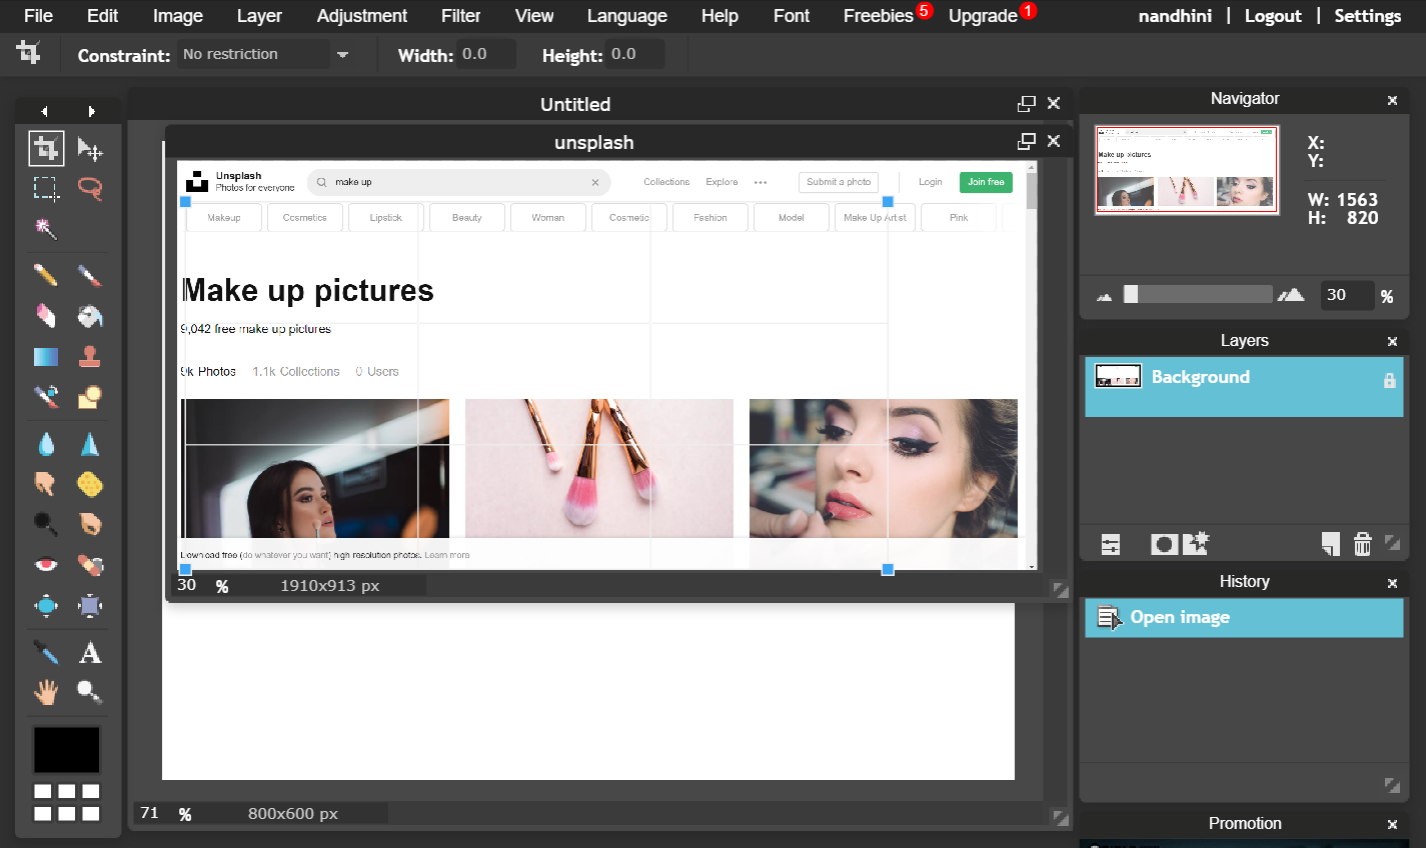
Task: Collapse toolbar using the left arrow
Action: [44, 111]
